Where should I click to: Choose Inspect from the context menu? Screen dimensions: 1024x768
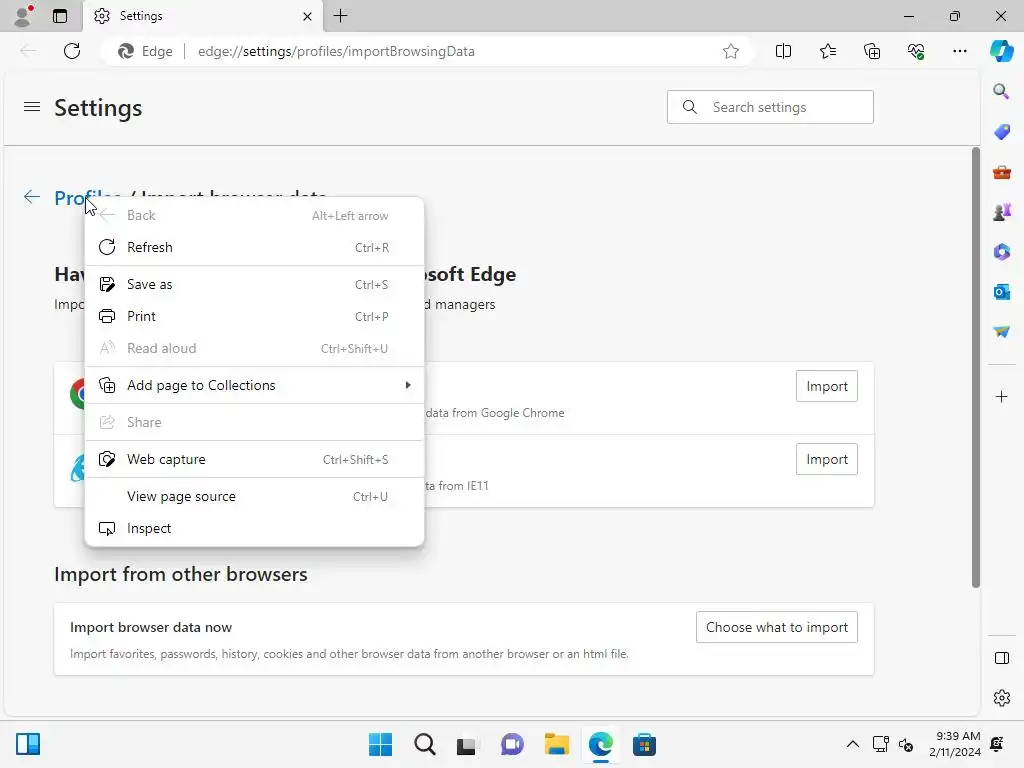click(x=255, y=529)
